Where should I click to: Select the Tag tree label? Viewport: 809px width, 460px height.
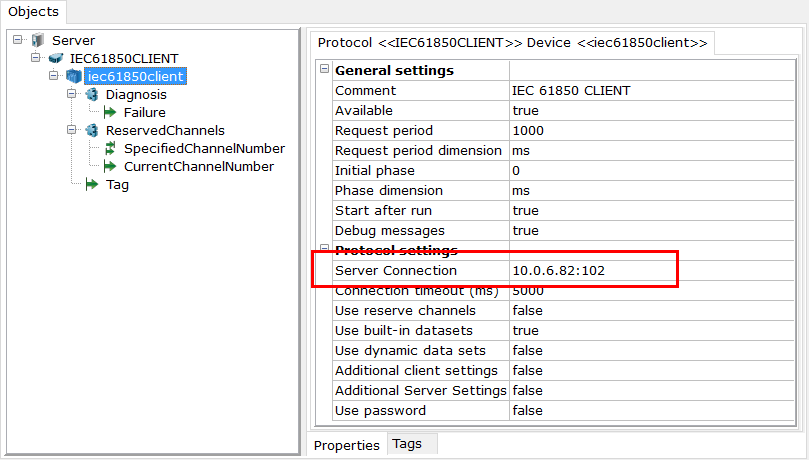pyautogui.click(x=117, y=185)
